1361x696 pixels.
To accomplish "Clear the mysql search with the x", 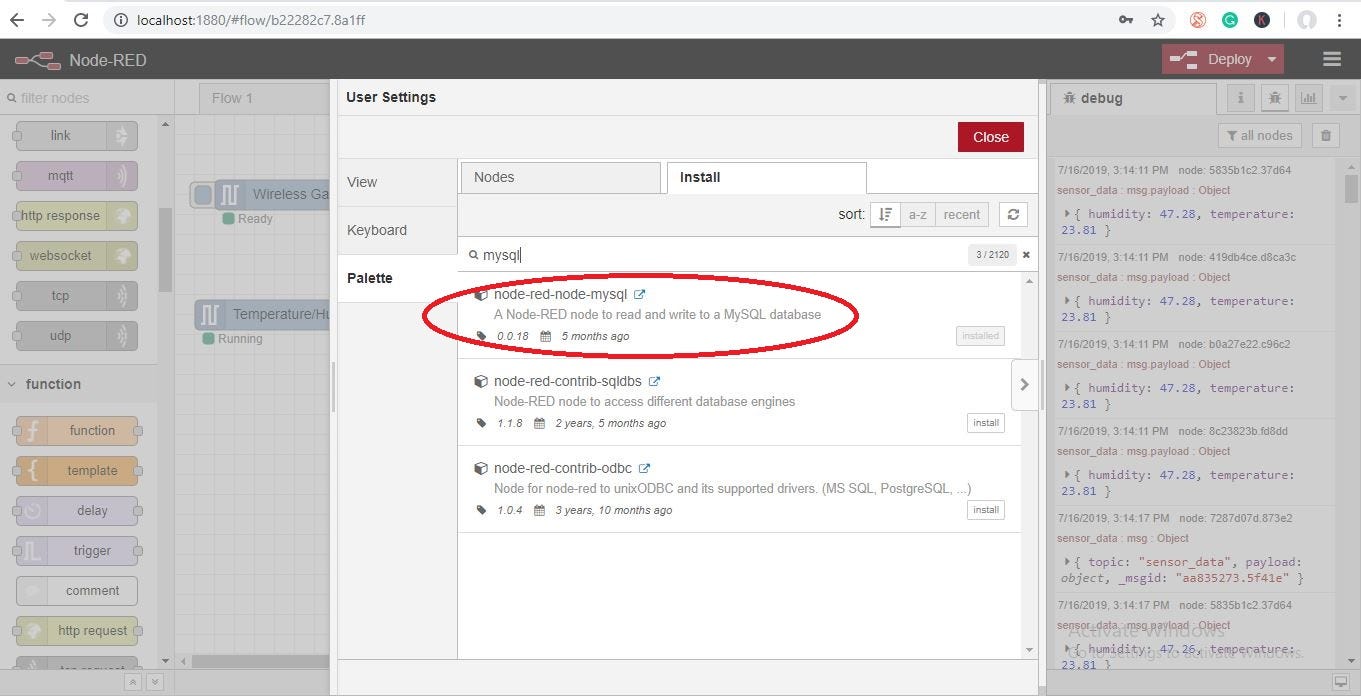I will (1026, 255).
